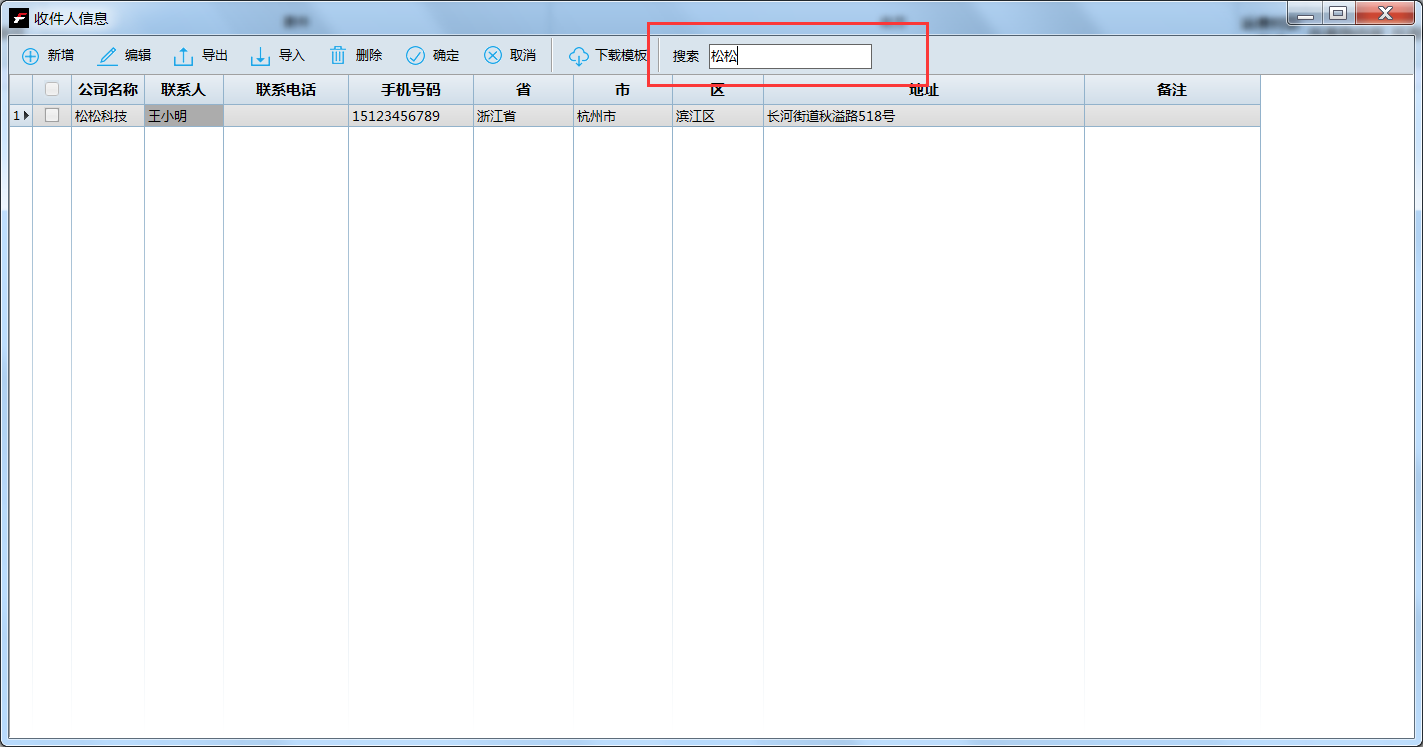
Task: Minimize the 收件人信息 window
Action: point(1305,13)
